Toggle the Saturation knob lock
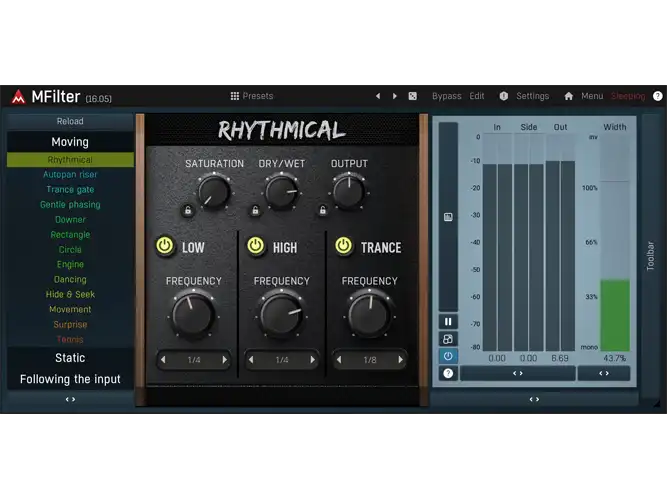The image size is (667, 500). pos(188,210)
